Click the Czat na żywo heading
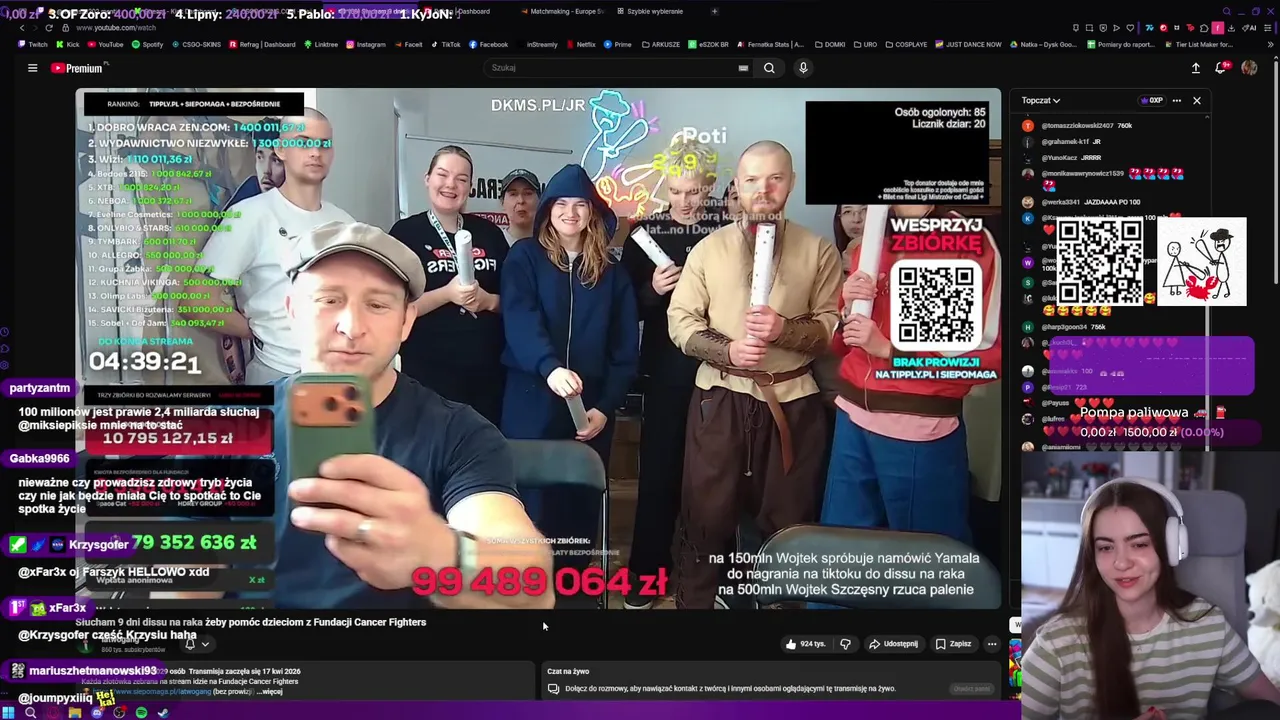This screenshot has height=720, width=1280. [x=568, y=671]
